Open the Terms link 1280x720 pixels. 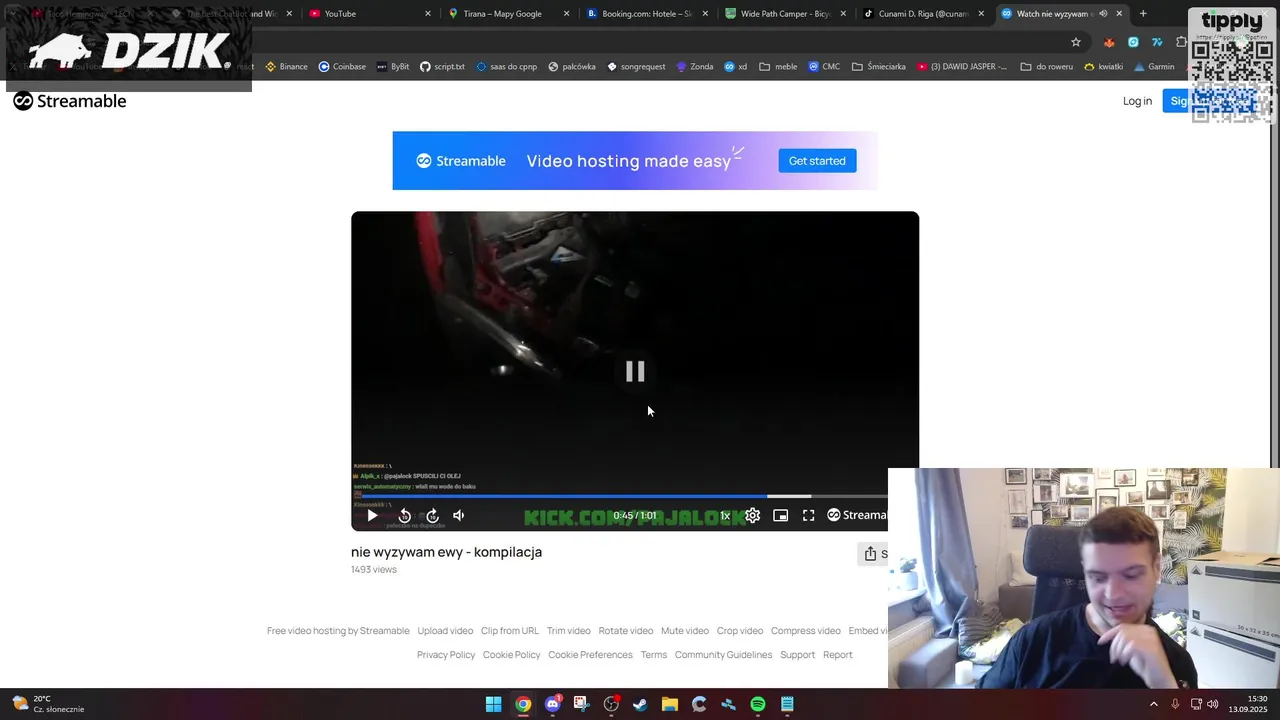(654, 655)
